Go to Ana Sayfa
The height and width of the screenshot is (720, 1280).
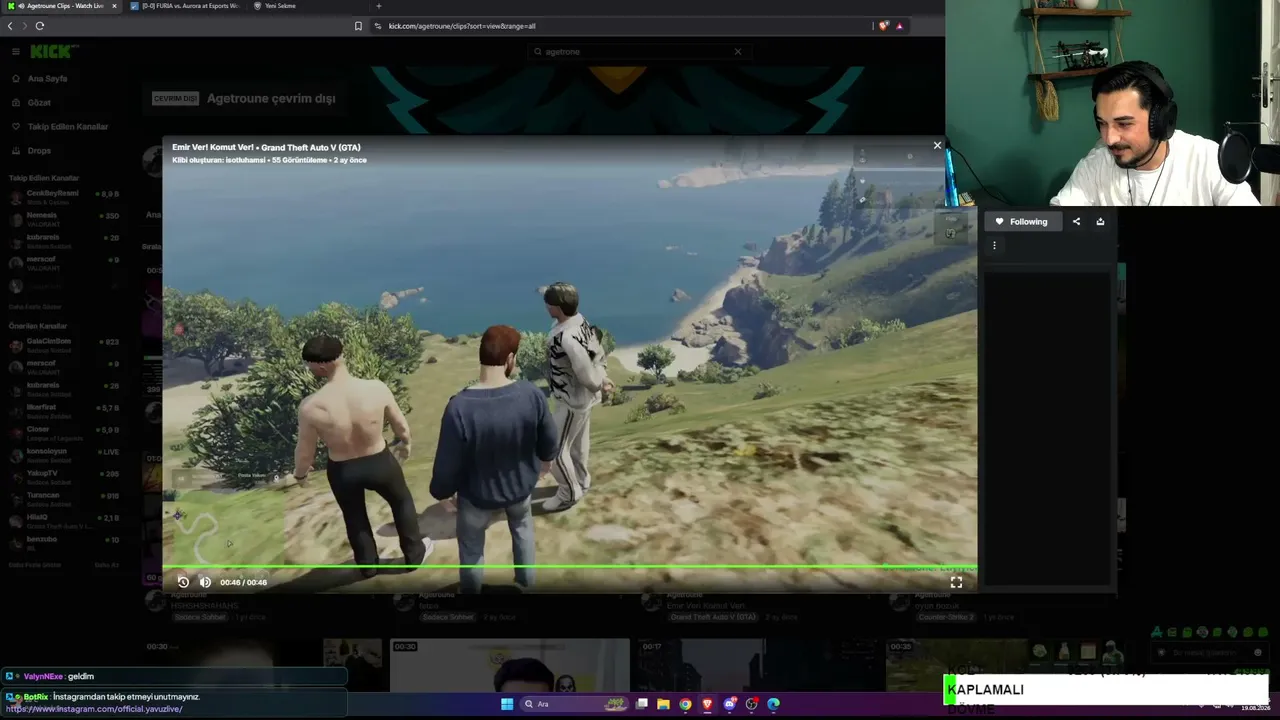click(40, 79)
